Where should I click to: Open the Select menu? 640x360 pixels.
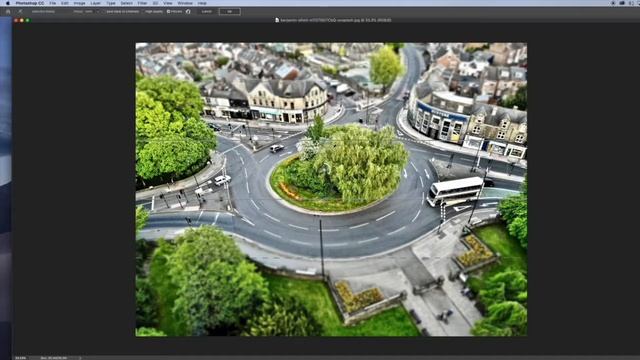(x=127, y=3)
